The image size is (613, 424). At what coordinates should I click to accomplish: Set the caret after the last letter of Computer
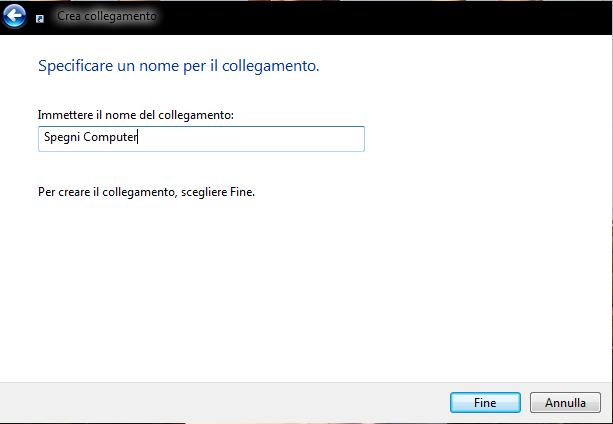click(138, 138)
